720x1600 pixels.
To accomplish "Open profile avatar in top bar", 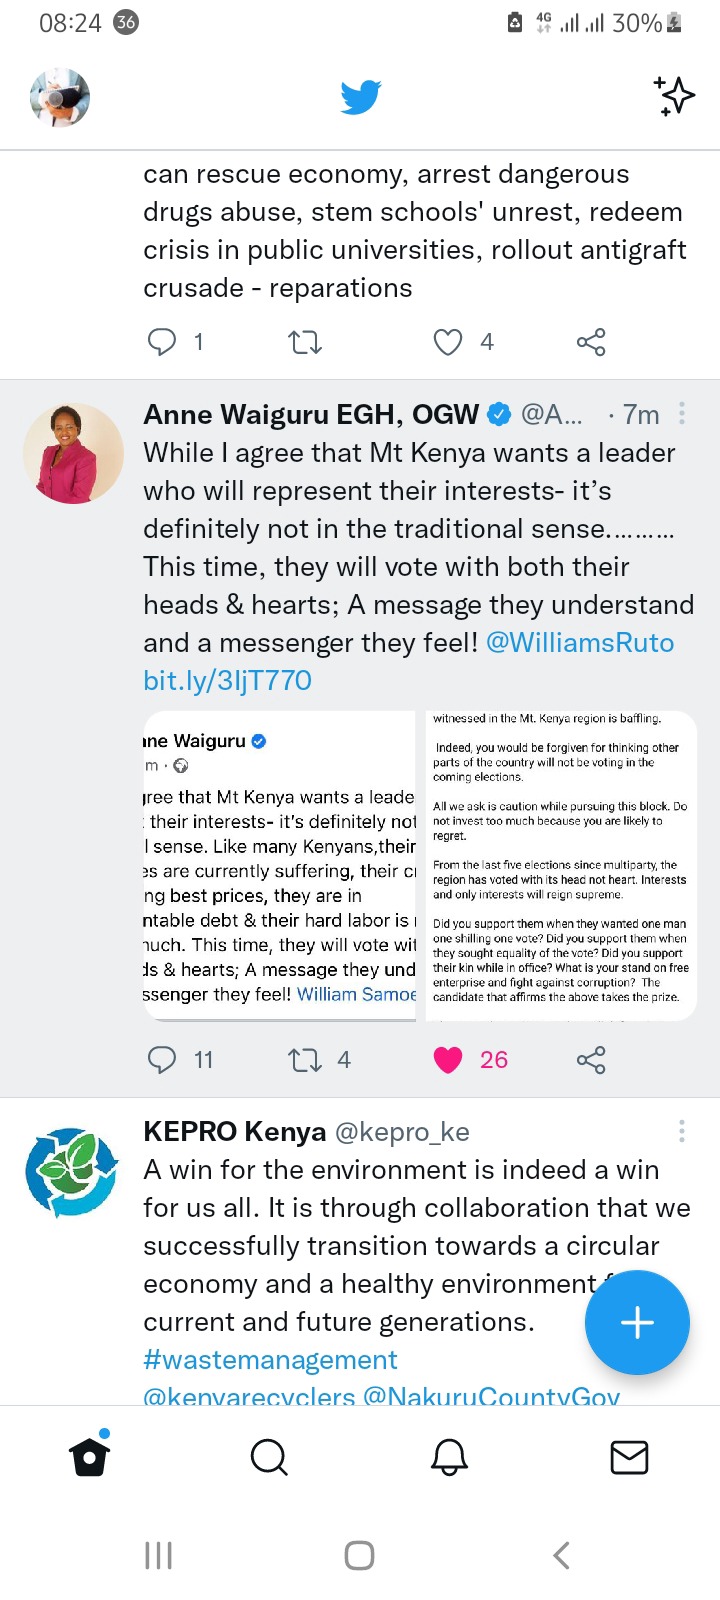I will coord(60,98).
